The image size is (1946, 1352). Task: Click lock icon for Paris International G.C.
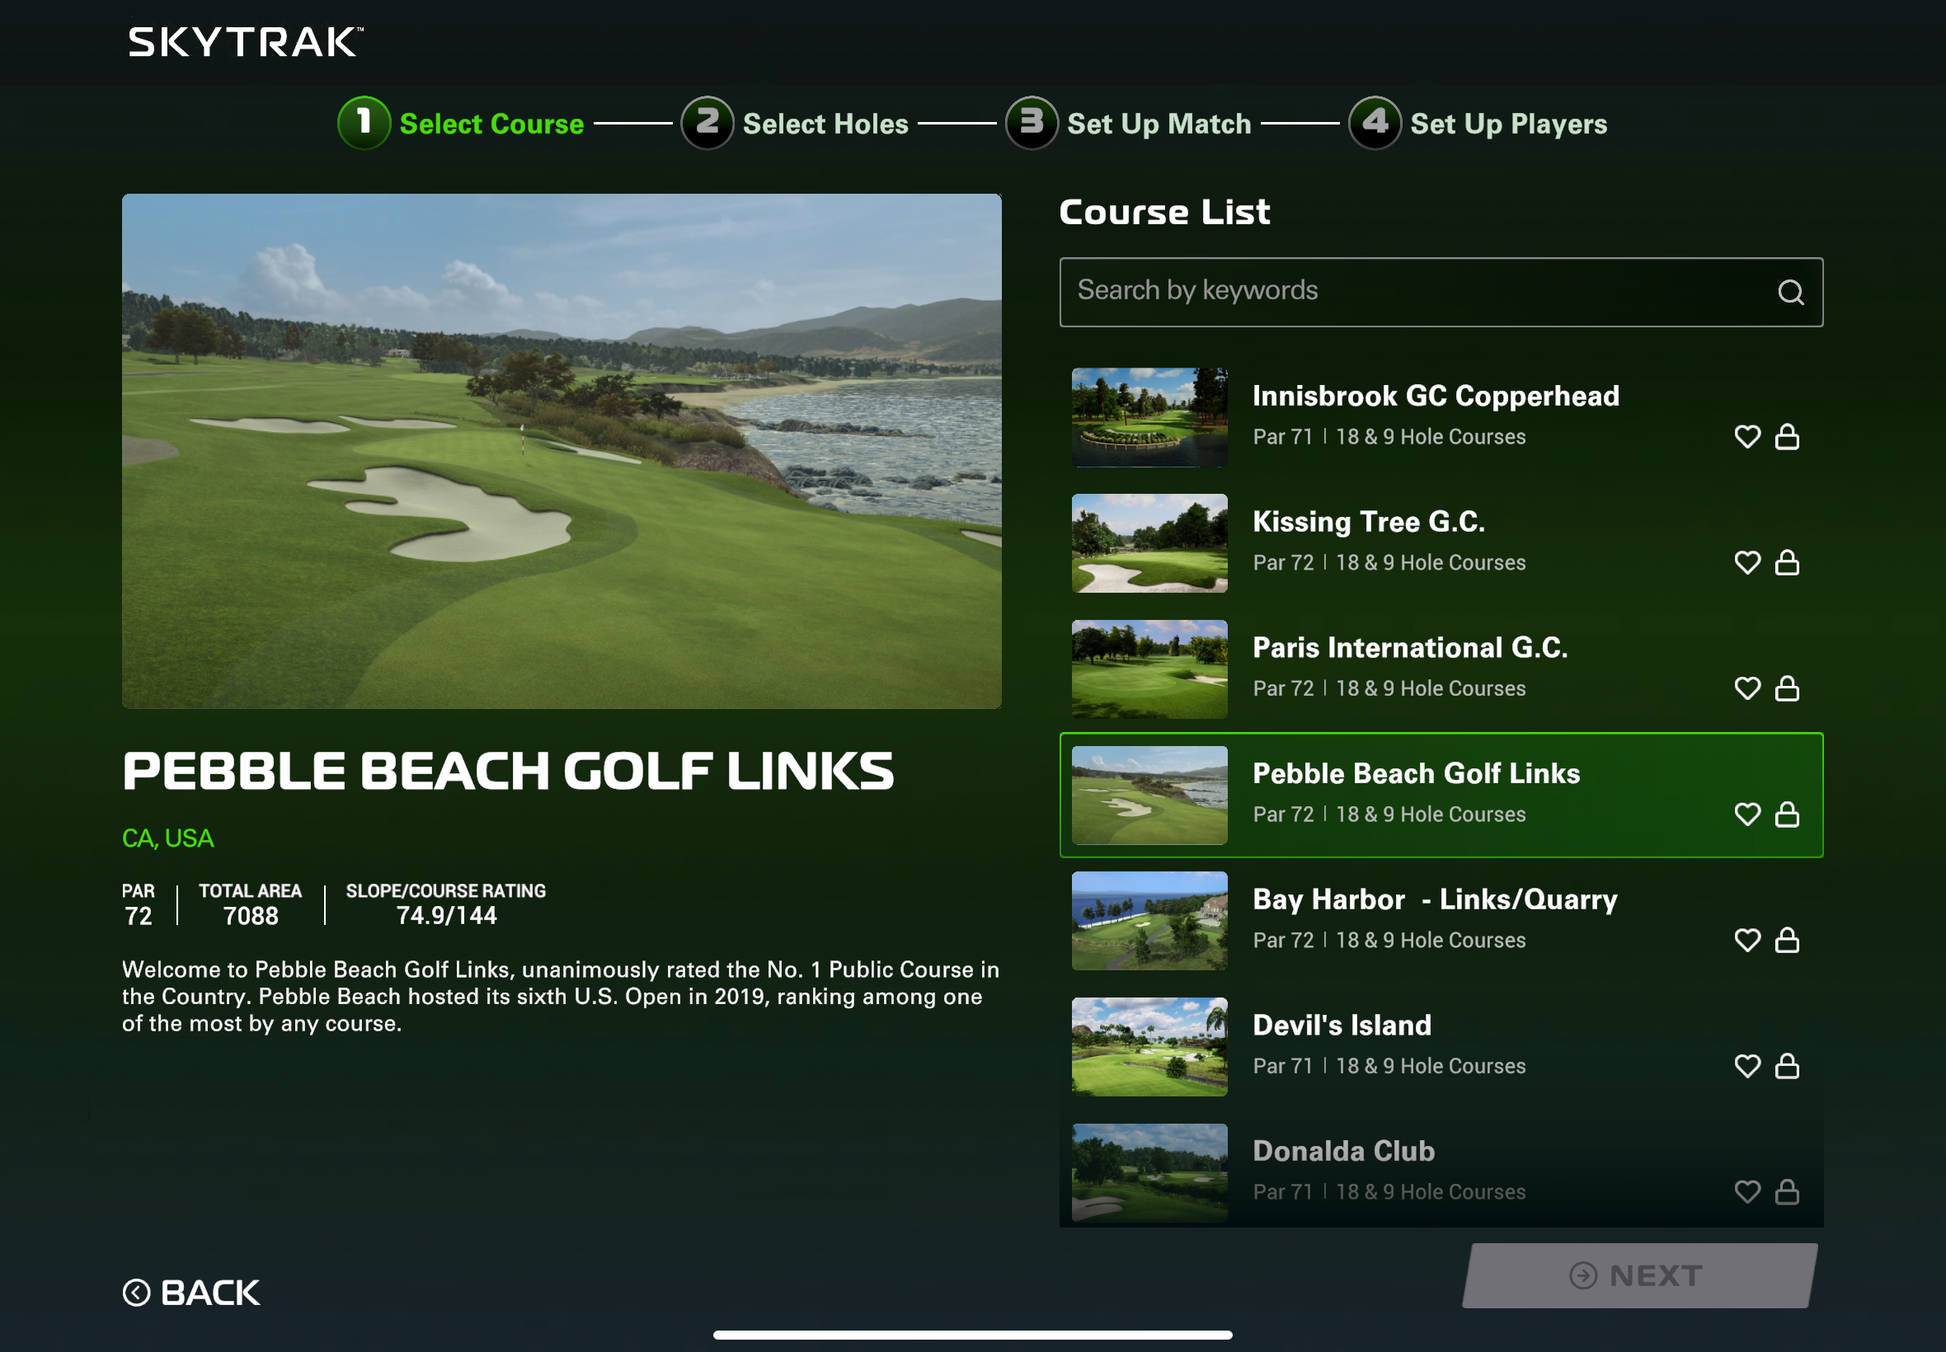(1787, 689)
